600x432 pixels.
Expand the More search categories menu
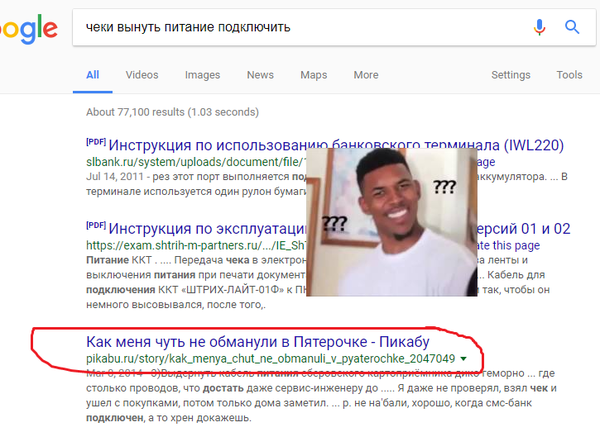[x=366, y=75]
